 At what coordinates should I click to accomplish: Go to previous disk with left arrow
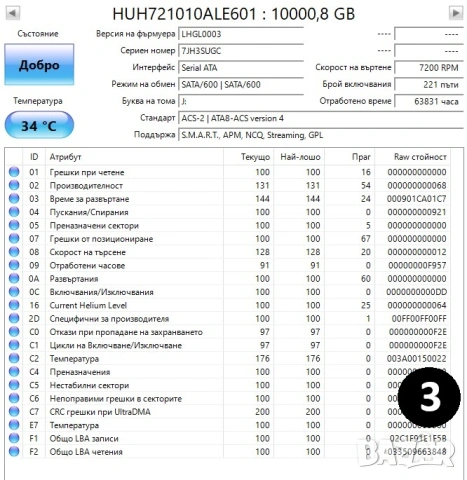[13, 13]
